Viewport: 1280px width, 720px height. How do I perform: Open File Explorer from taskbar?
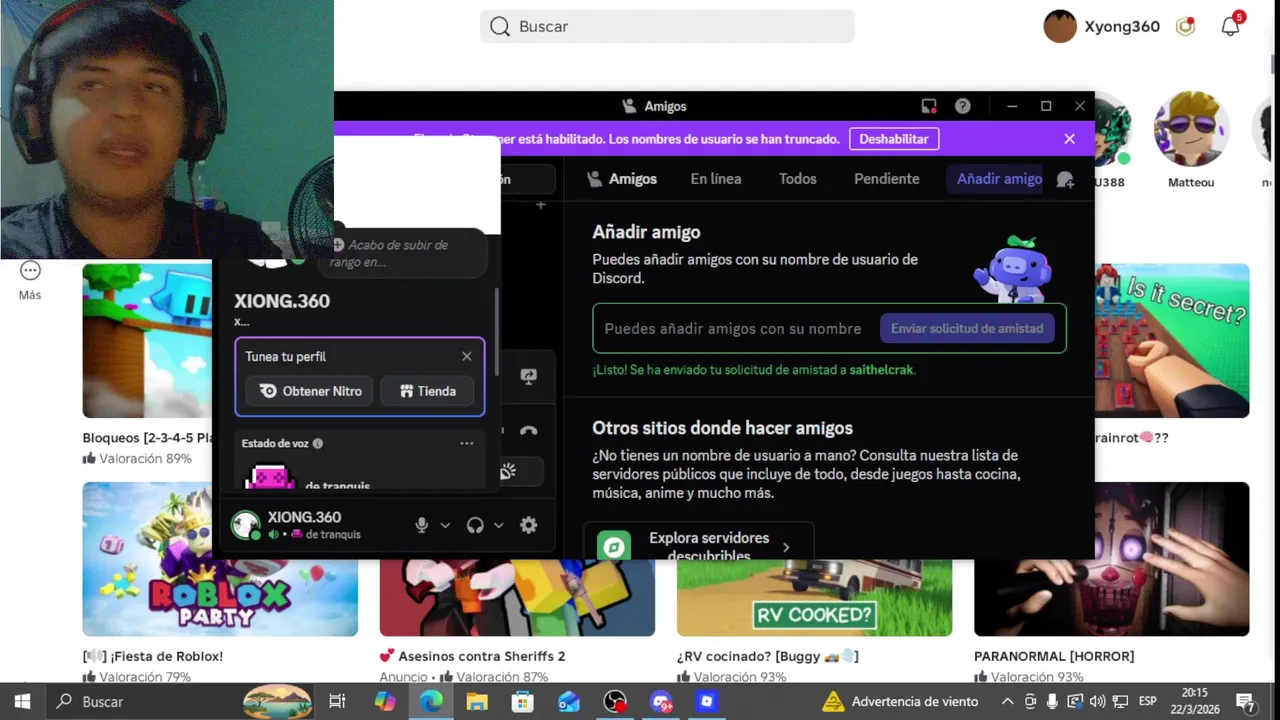477,702
